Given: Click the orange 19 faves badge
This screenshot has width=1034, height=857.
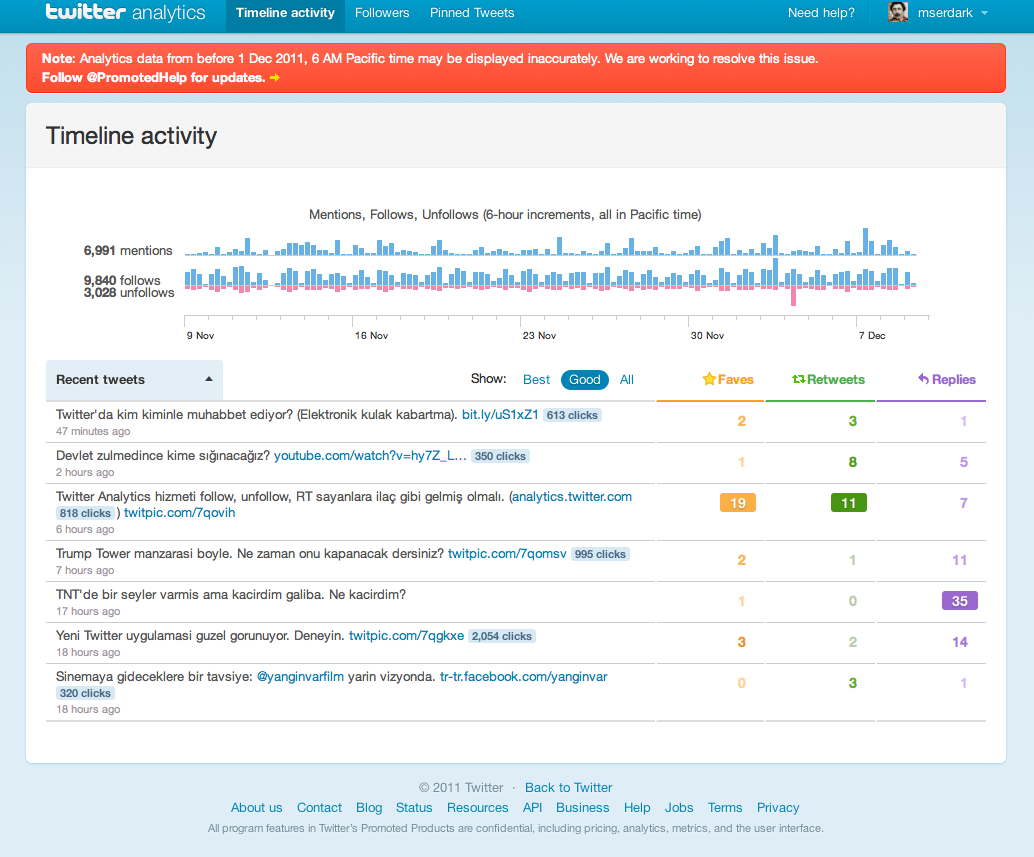Looking at the screenshot, I should 738,503.
